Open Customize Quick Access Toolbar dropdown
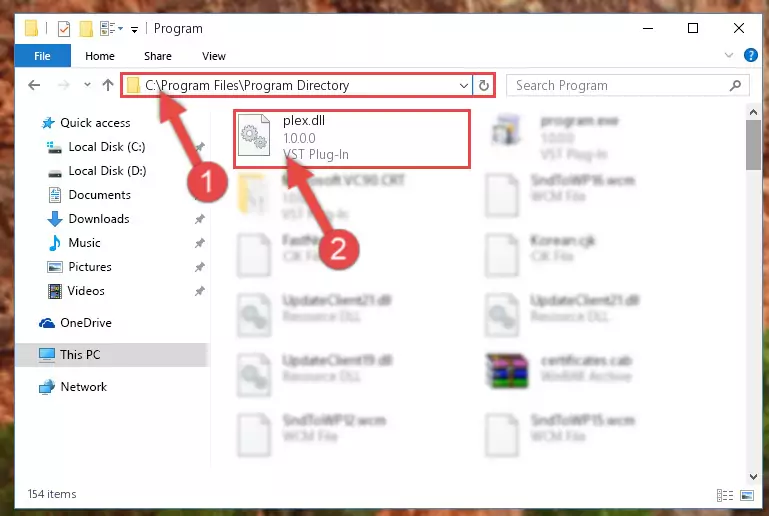The width and height of the screenshot is (769, 516). 134,30
